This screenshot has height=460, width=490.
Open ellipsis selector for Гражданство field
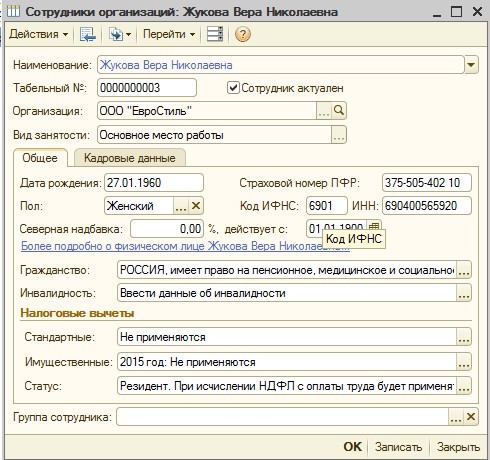click(464, 270)
